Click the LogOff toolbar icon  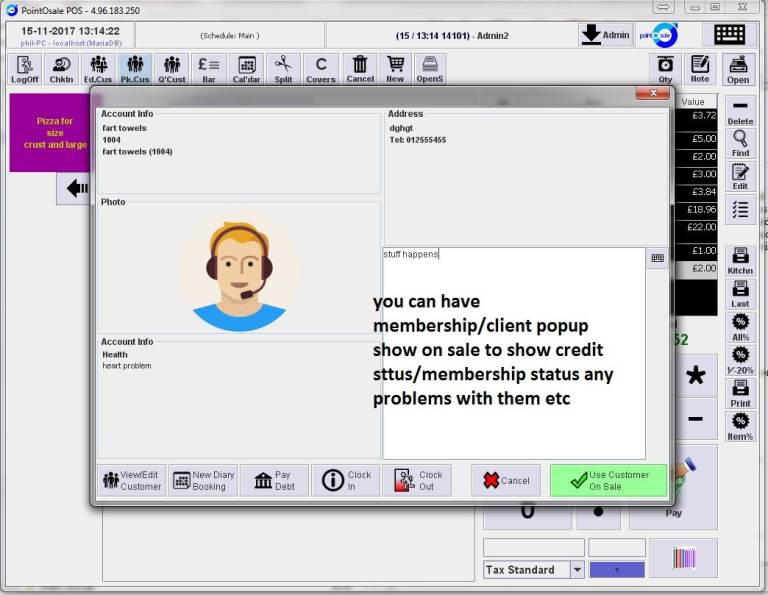[x=24, y=69]
